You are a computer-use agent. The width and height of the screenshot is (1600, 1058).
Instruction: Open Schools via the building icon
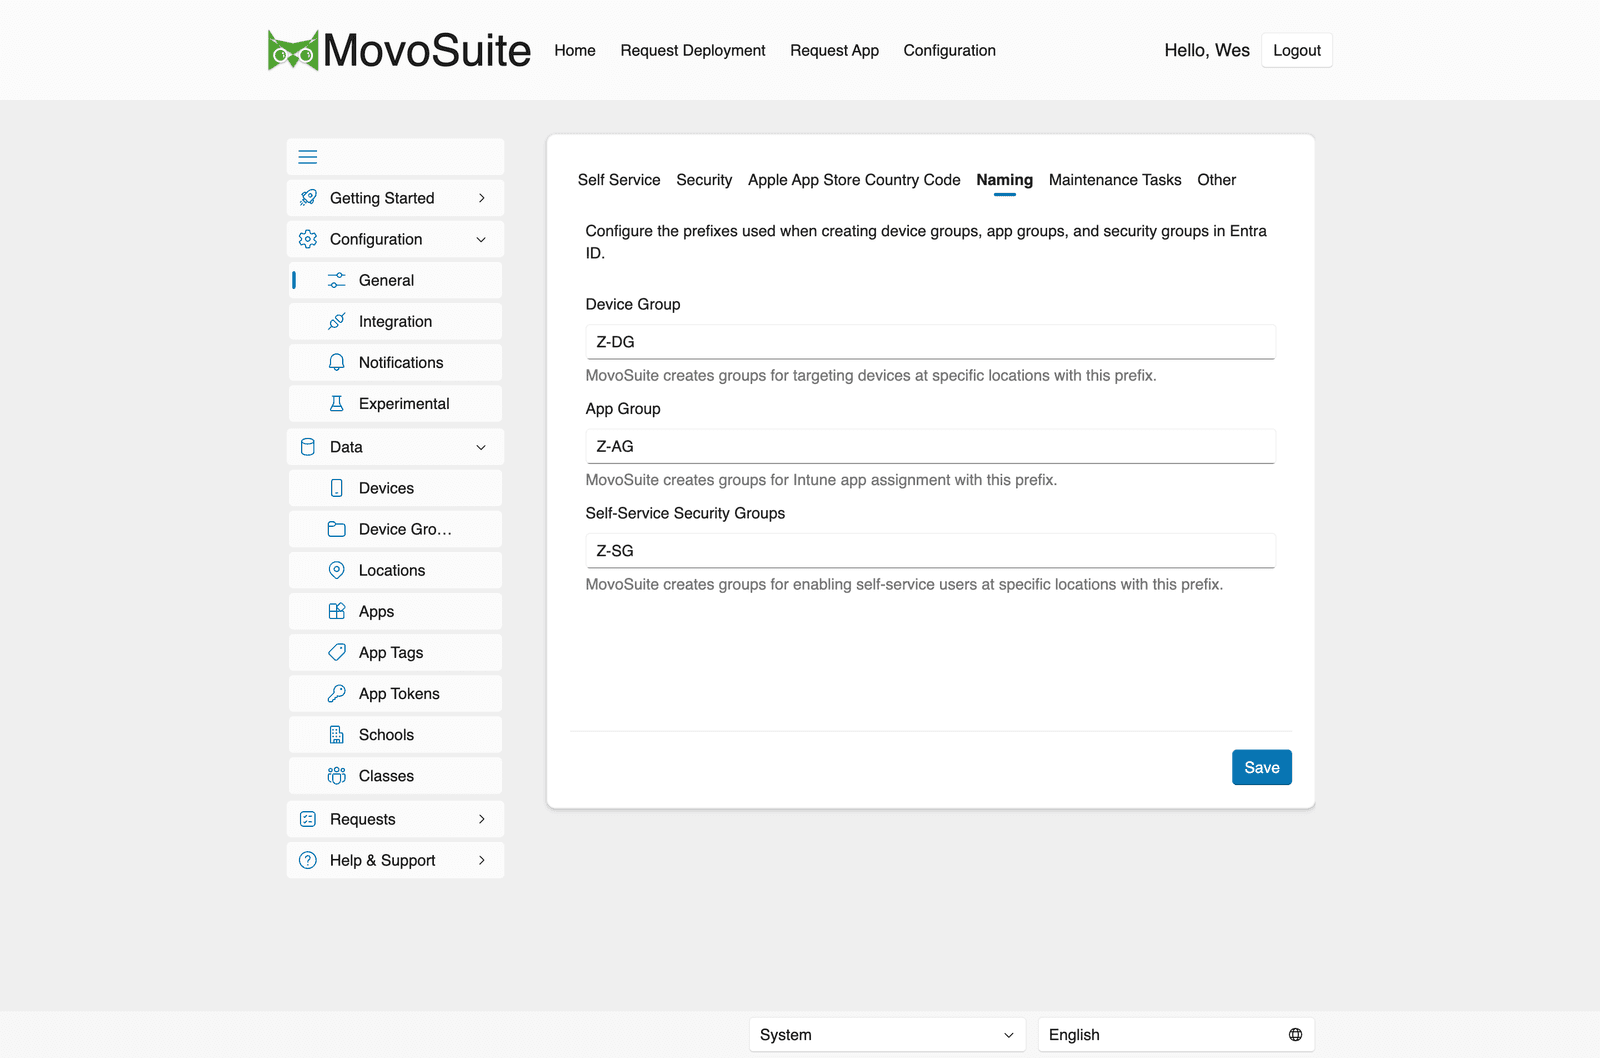click(337, 734)
